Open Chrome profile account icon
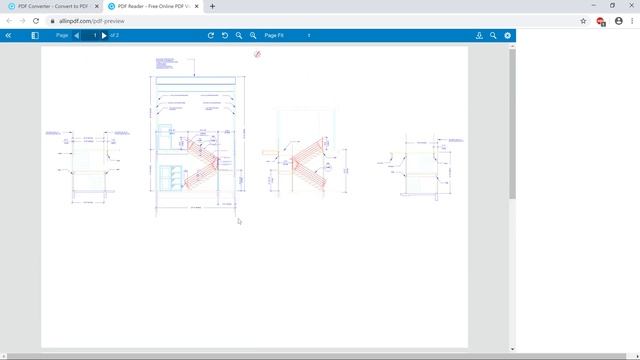 (x=619, y=21)
